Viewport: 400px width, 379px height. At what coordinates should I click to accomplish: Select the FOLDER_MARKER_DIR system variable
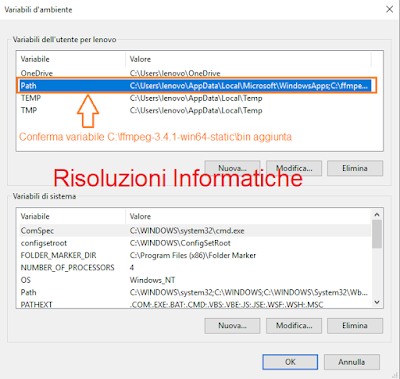point(194,255)
